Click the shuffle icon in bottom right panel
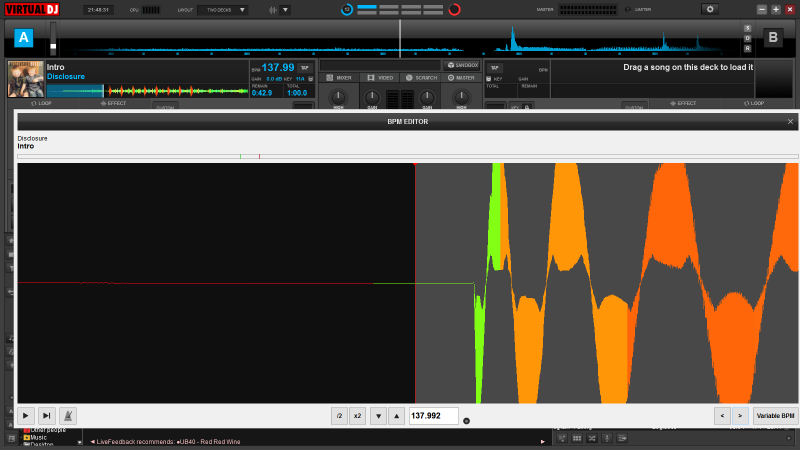This screenshot has width=800, height=450. tap(592, 438)
